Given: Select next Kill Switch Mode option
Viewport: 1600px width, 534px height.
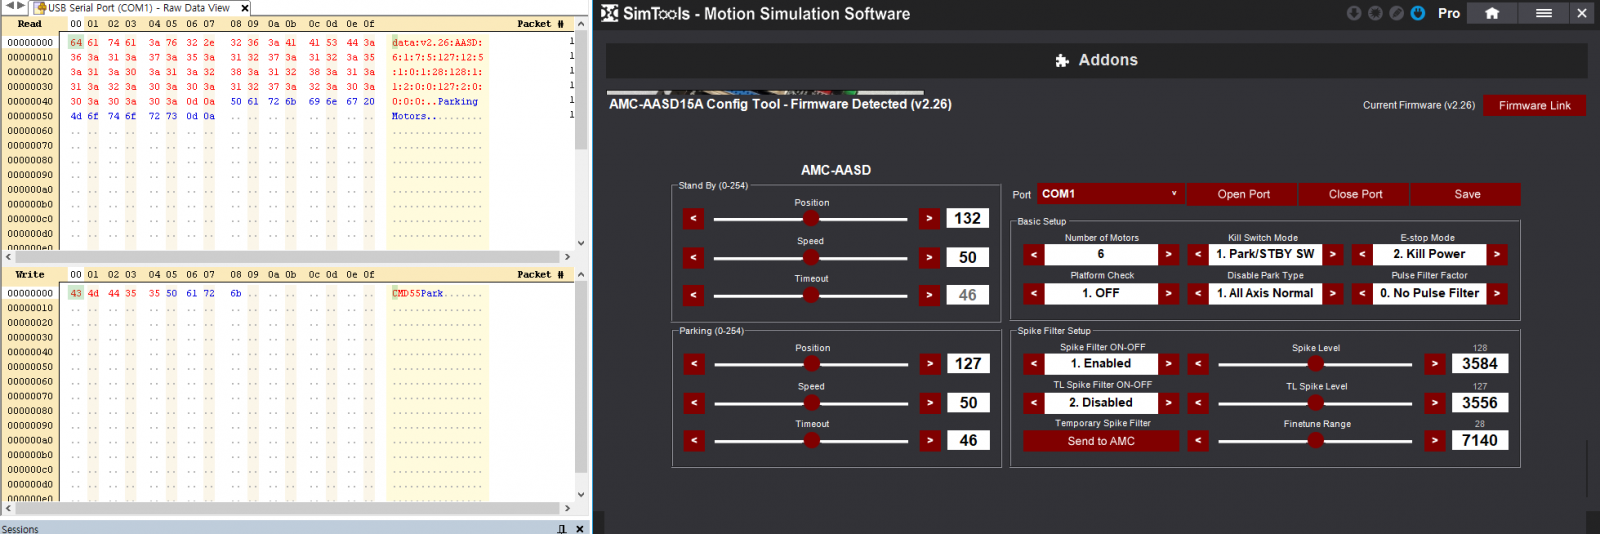Looking at the screenshot, I should [1333, 255].
